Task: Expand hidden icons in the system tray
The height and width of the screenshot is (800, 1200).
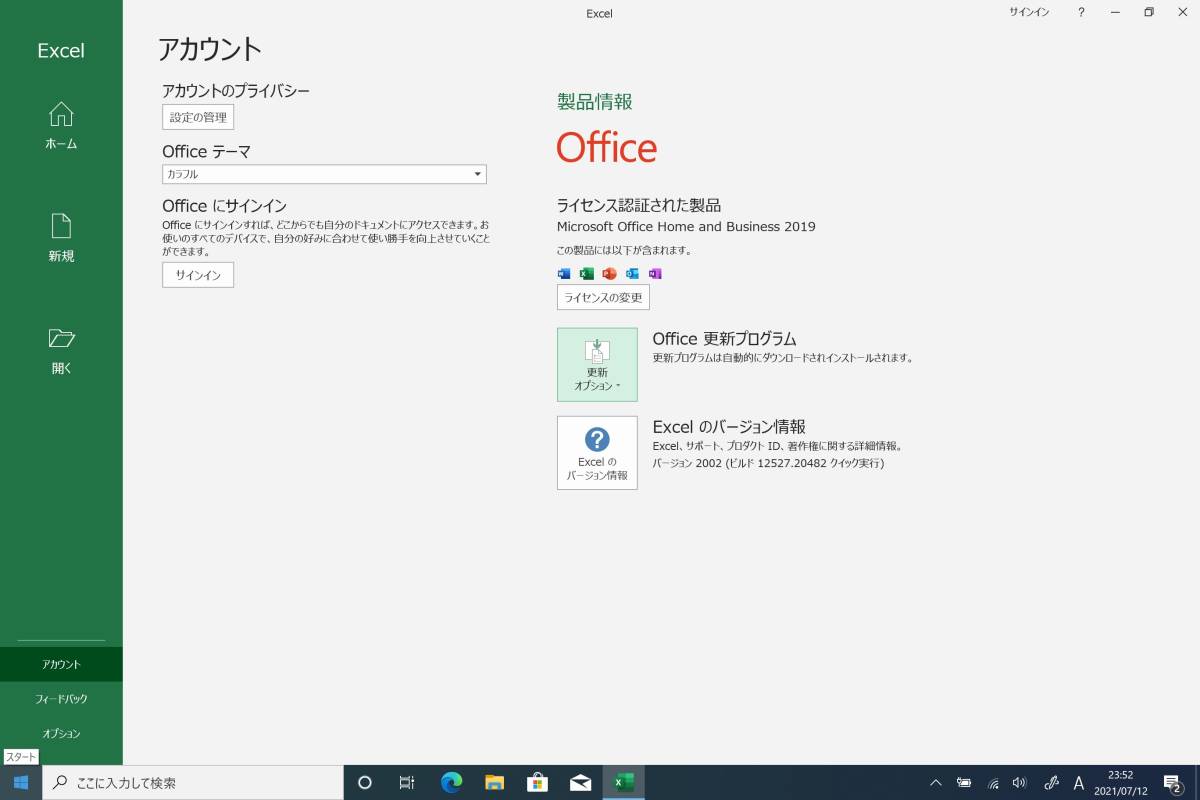Action: 935,783
